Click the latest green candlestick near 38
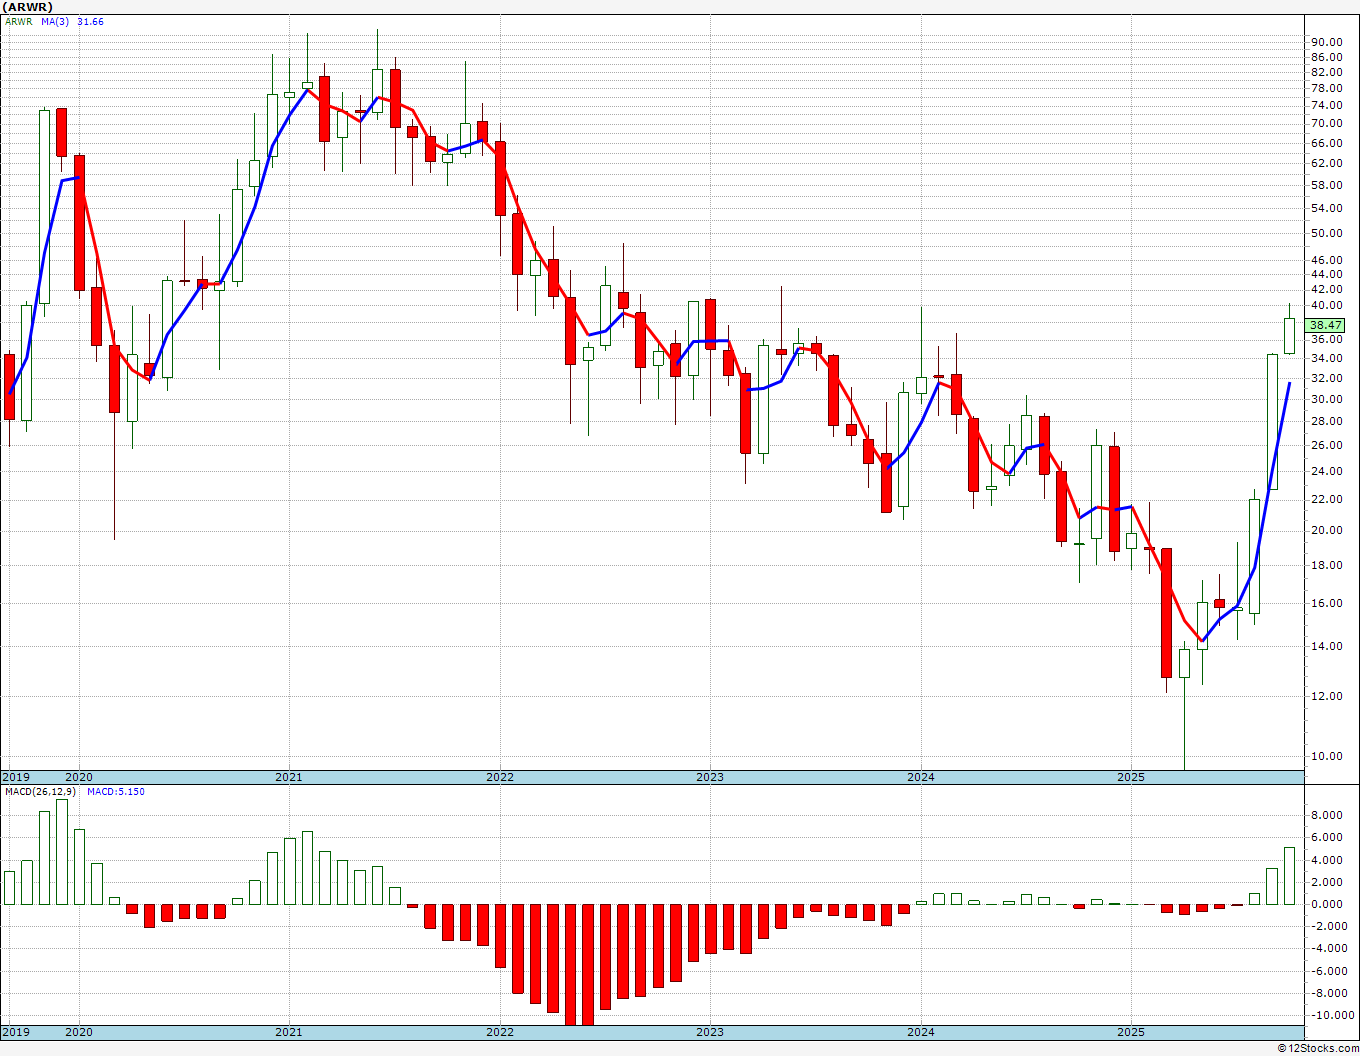The height and width of the screenshot is (1056, 1360). 1290,336
